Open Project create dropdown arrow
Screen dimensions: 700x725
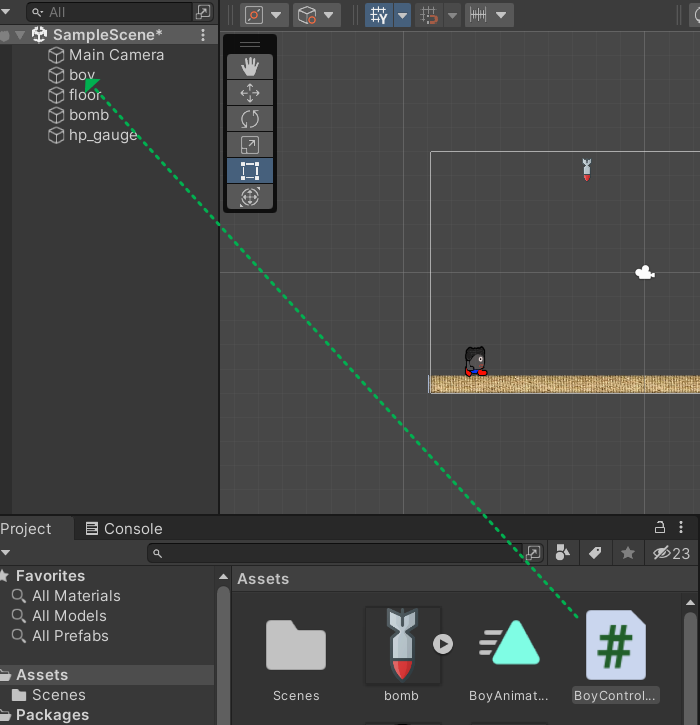pyautogui.click(x=6, y=553)
